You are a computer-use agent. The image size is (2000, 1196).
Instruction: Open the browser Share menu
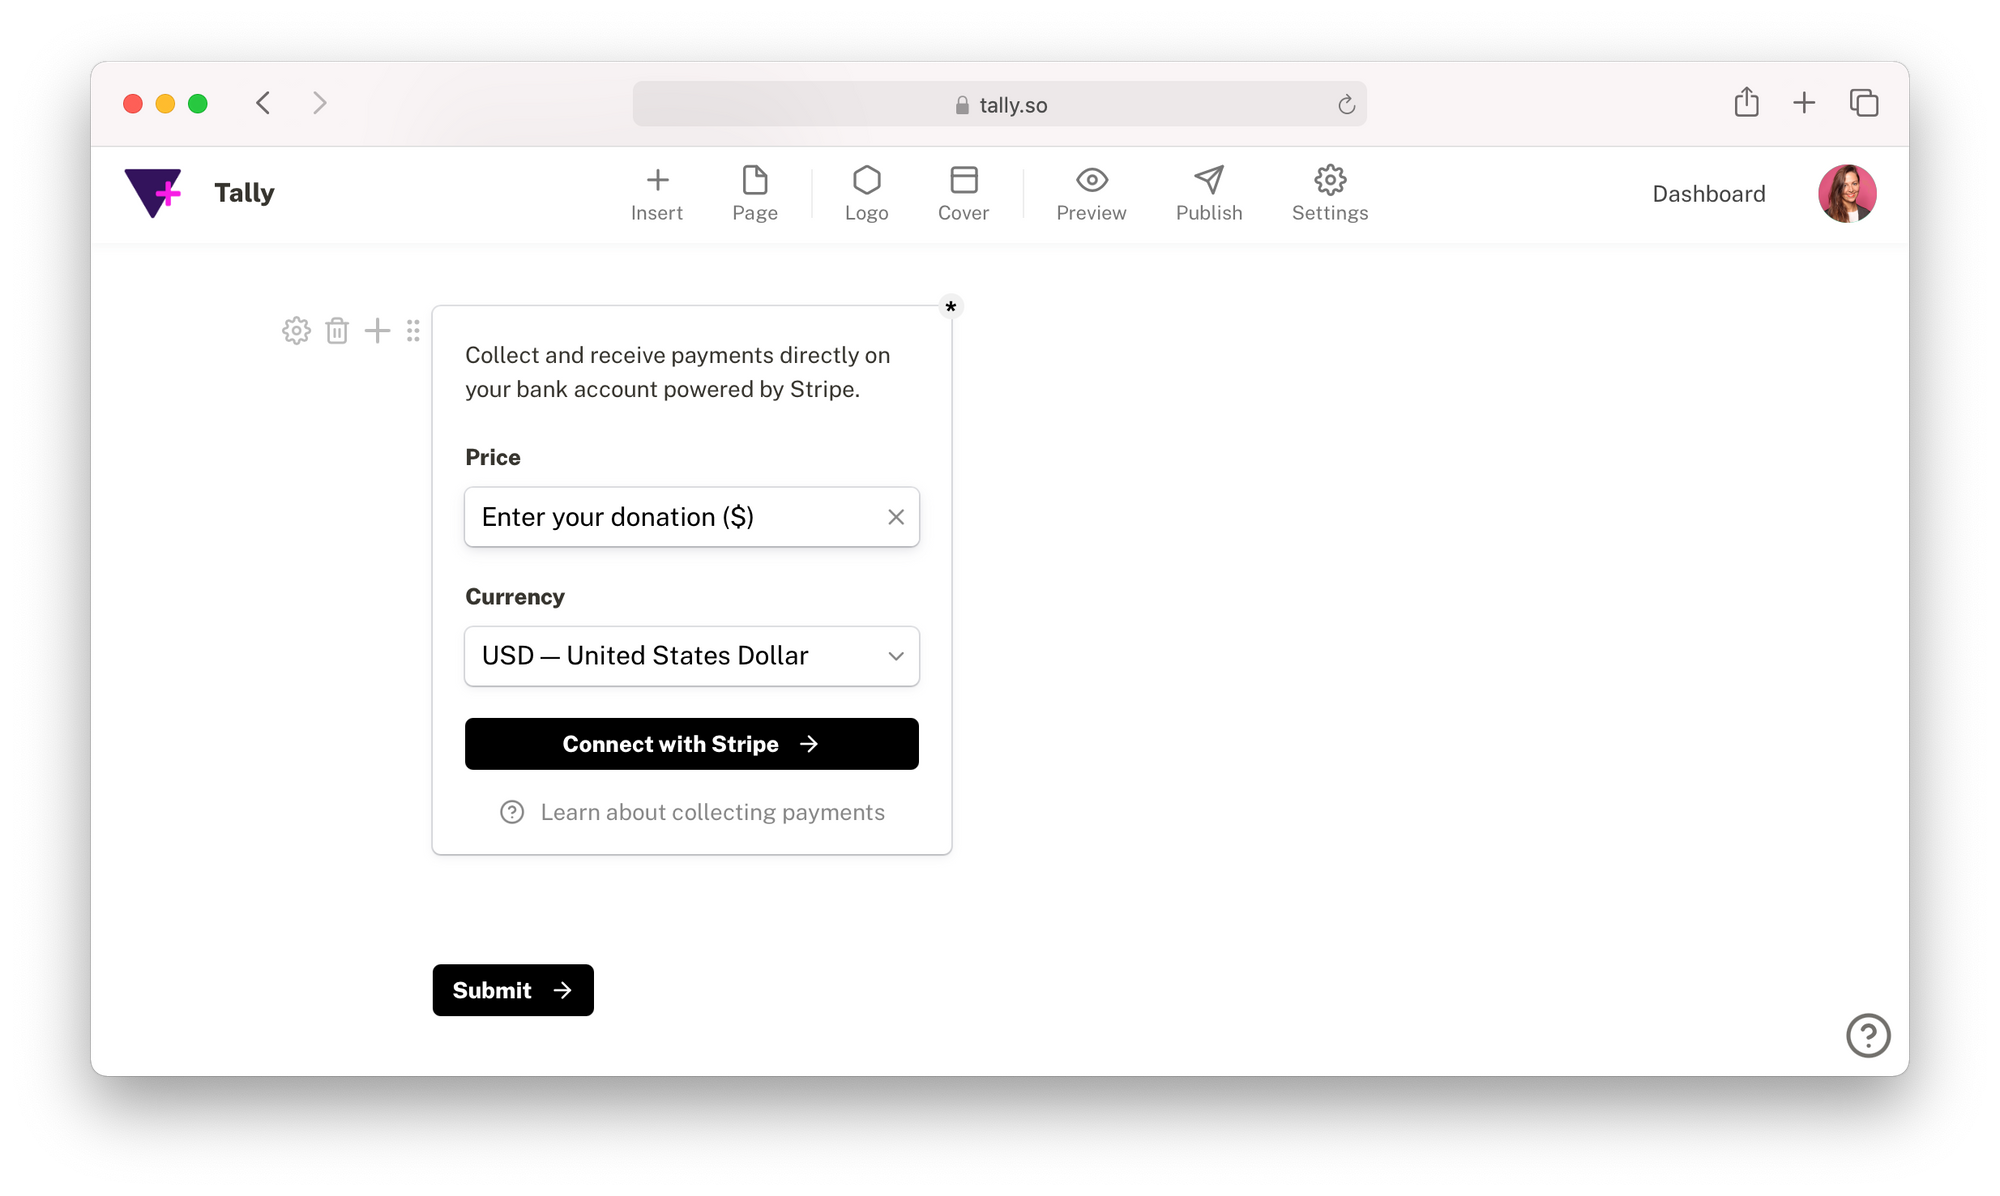(x=1746, y=102)
